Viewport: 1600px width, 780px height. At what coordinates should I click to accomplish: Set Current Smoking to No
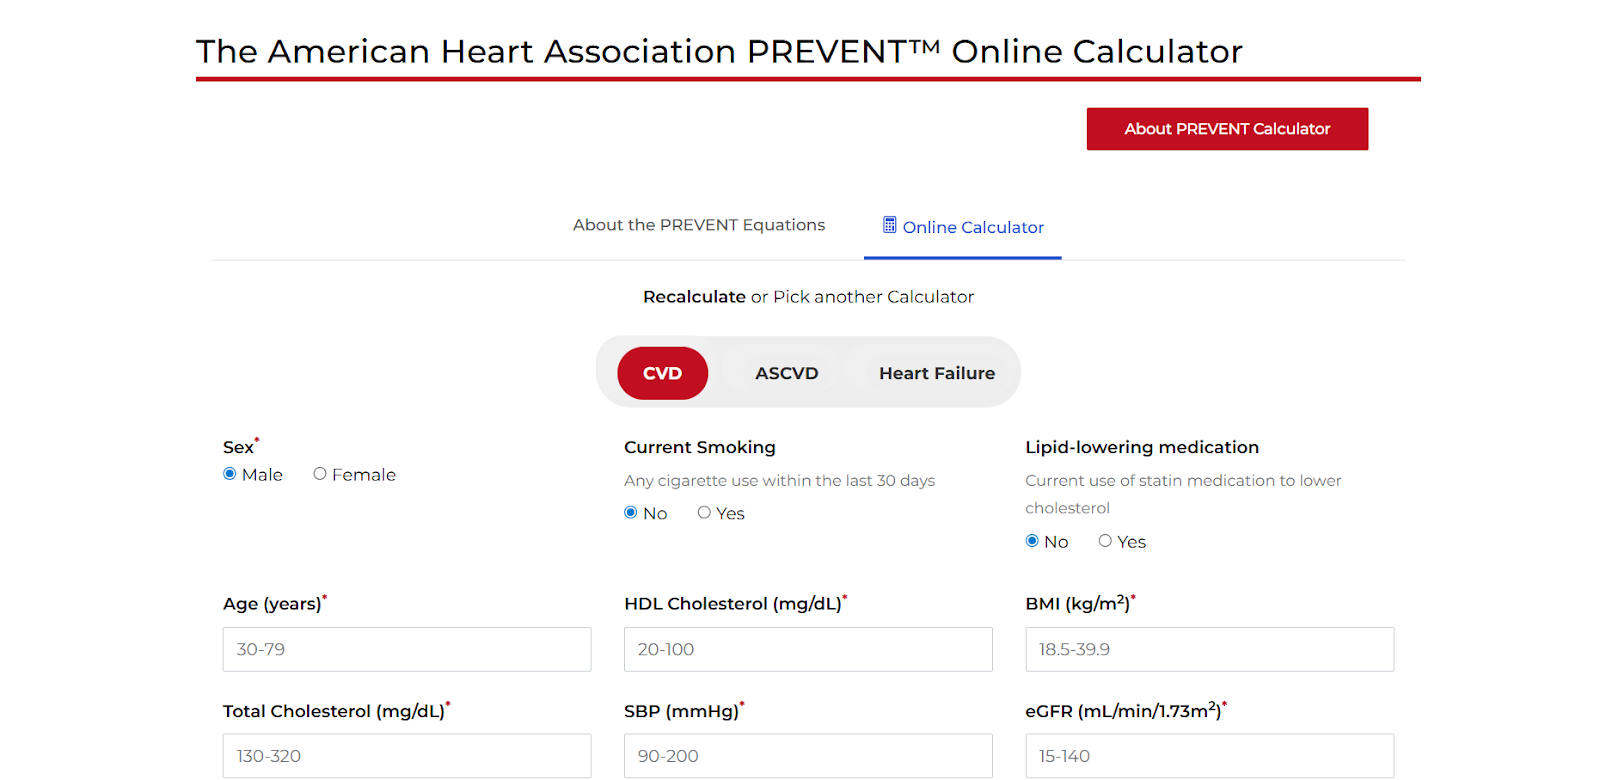pyautogui.click(x=631, y=513)
